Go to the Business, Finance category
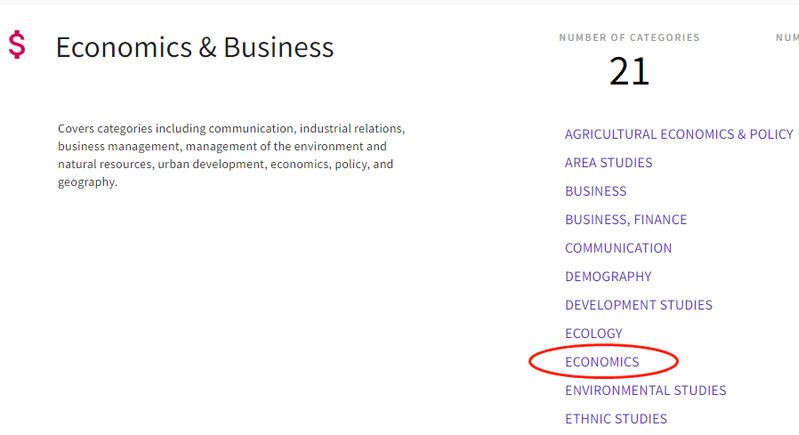This screenshot has height=435, width=799. pyautogui.click(x=625, y=219)
